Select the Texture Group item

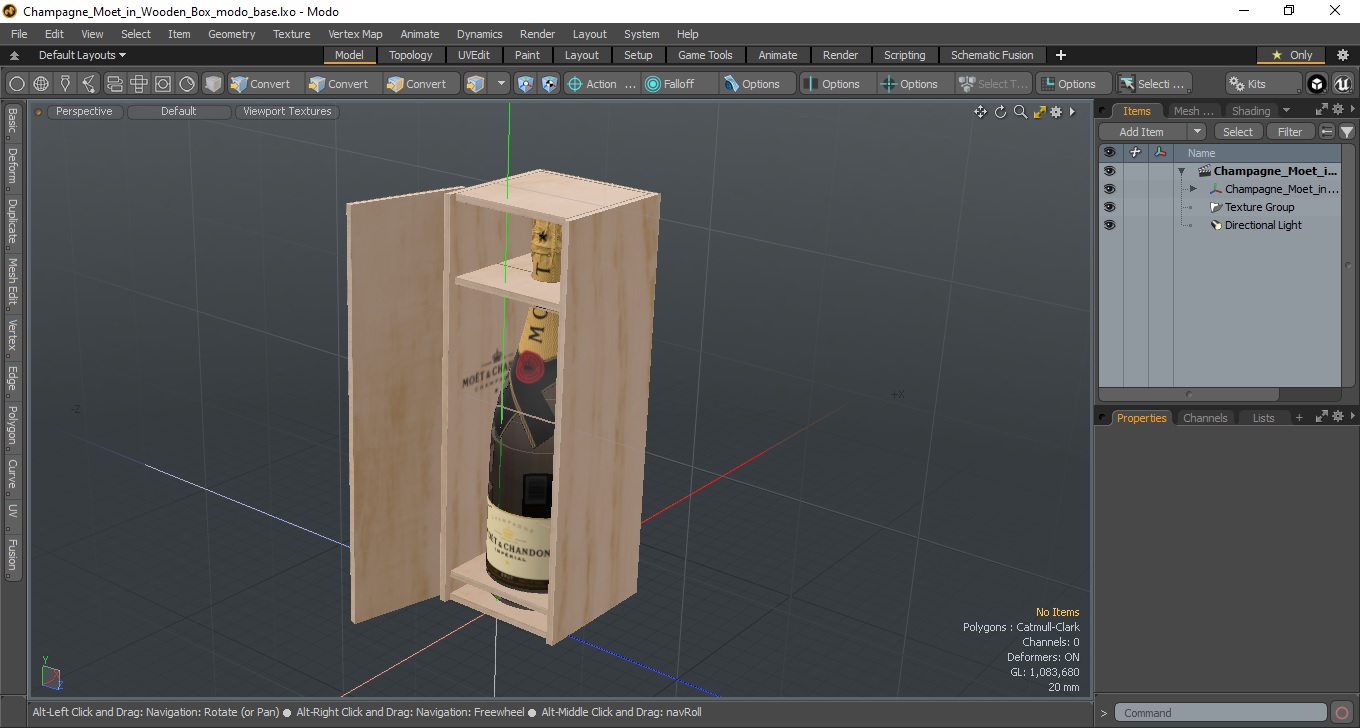pyautogui.click(x=1259, y=207)
